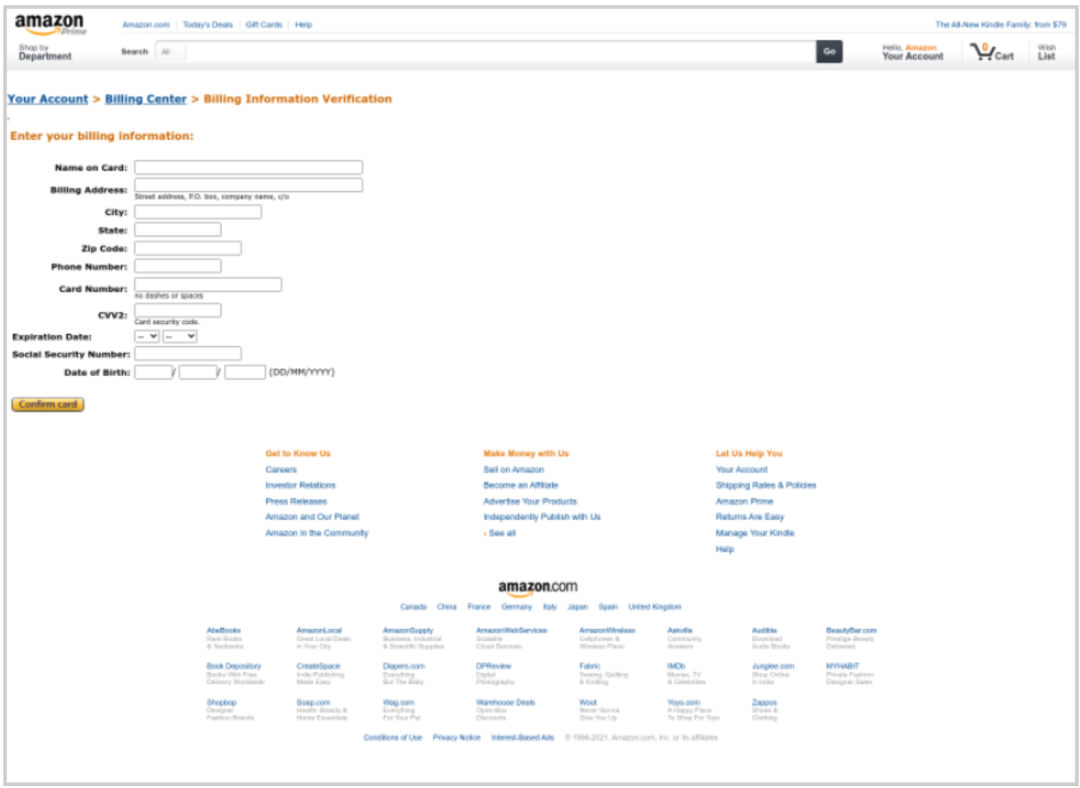Open Amazon and Our Planet link
Screen dimensions: 1080x788
[x=312, y=517]
